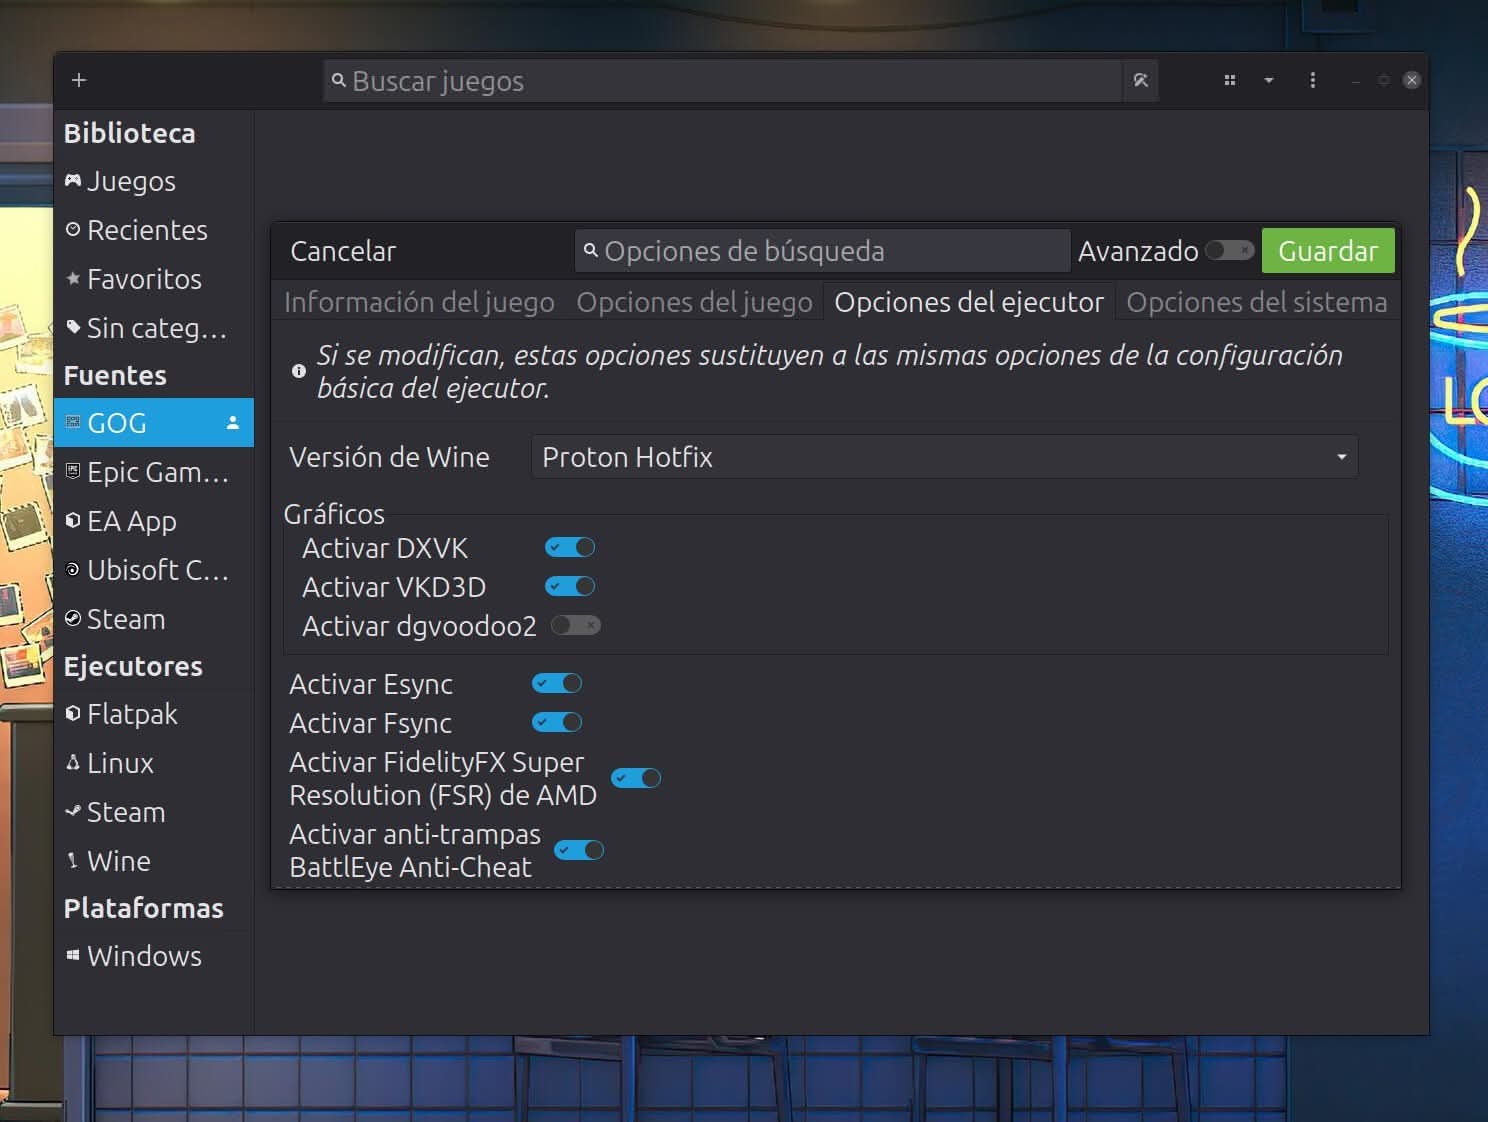Turn off Activar Esync toggle

click(x=557, y=684)
